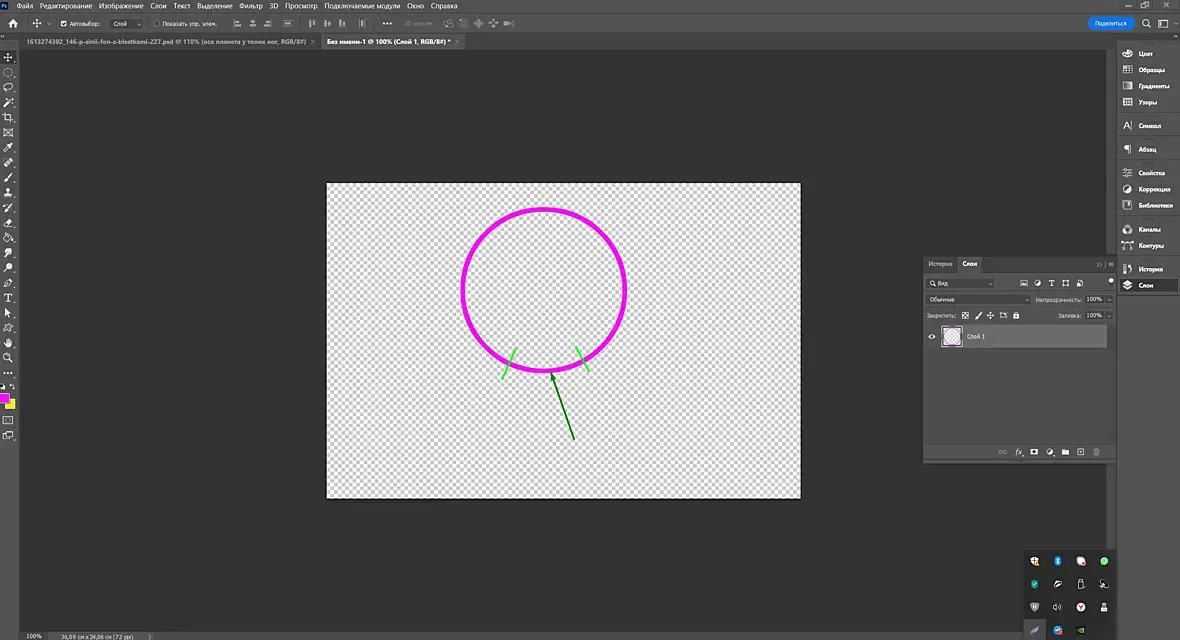The width and height of the screenshot is (1180, 640).
Task: Open the Слои menu in menu bar
Action: tap(158, 6)
